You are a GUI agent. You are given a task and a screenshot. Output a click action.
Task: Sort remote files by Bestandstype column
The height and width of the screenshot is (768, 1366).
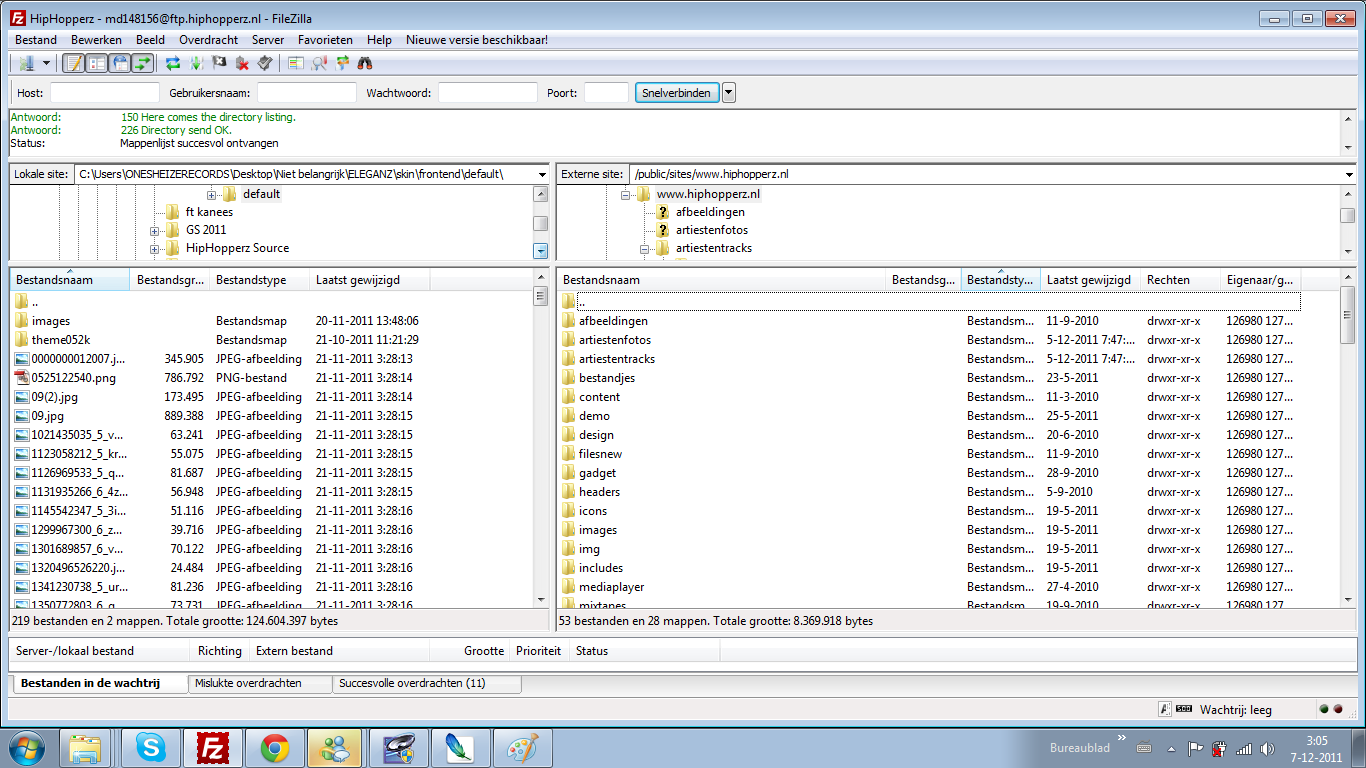click(x=1000, y=280)
